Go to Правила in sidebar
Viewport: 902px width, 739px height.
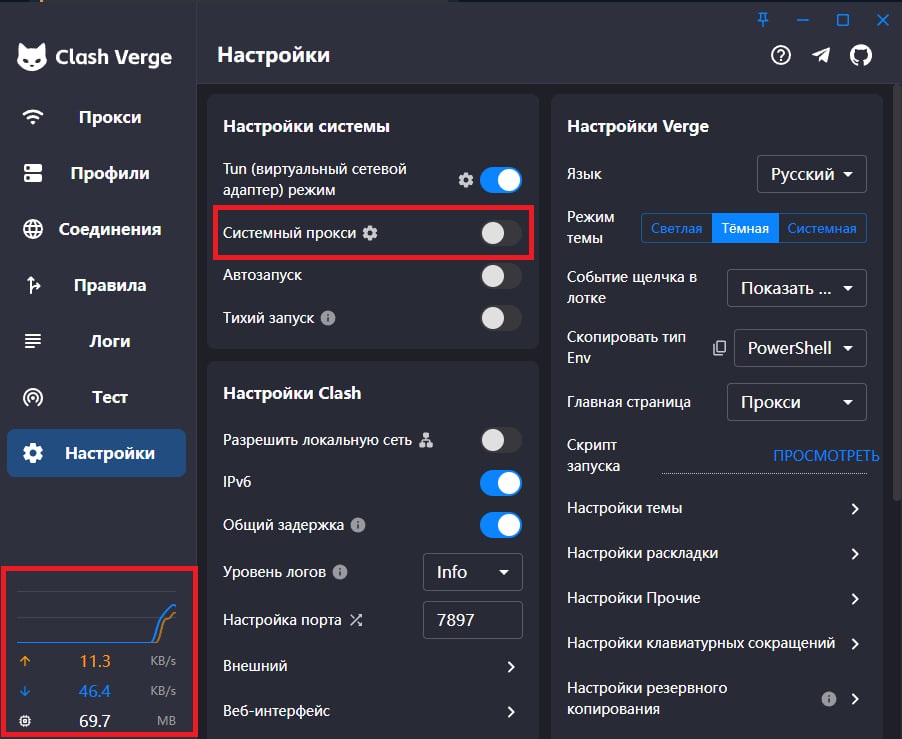96,285
